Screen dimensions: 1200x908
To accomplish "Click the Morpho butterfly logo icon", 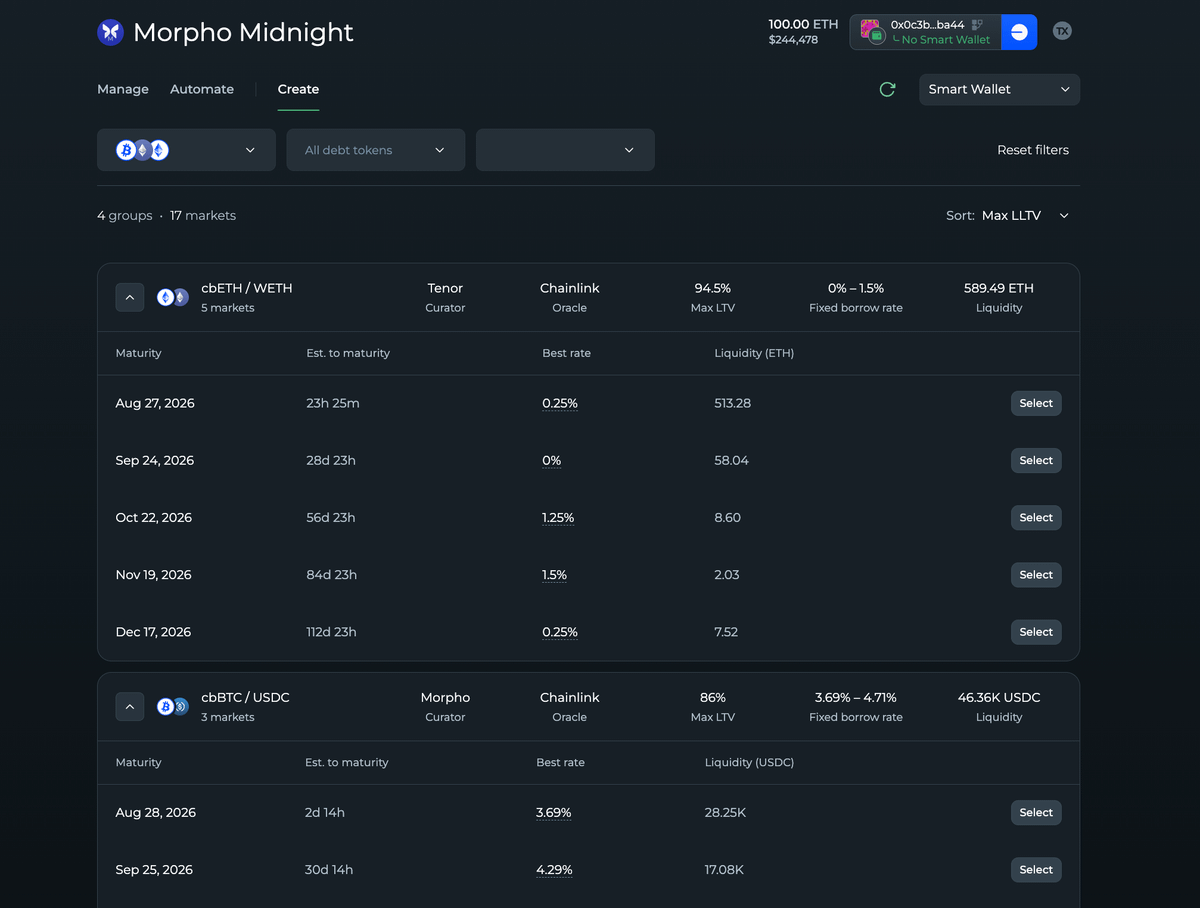I will [x=110, y=32].
